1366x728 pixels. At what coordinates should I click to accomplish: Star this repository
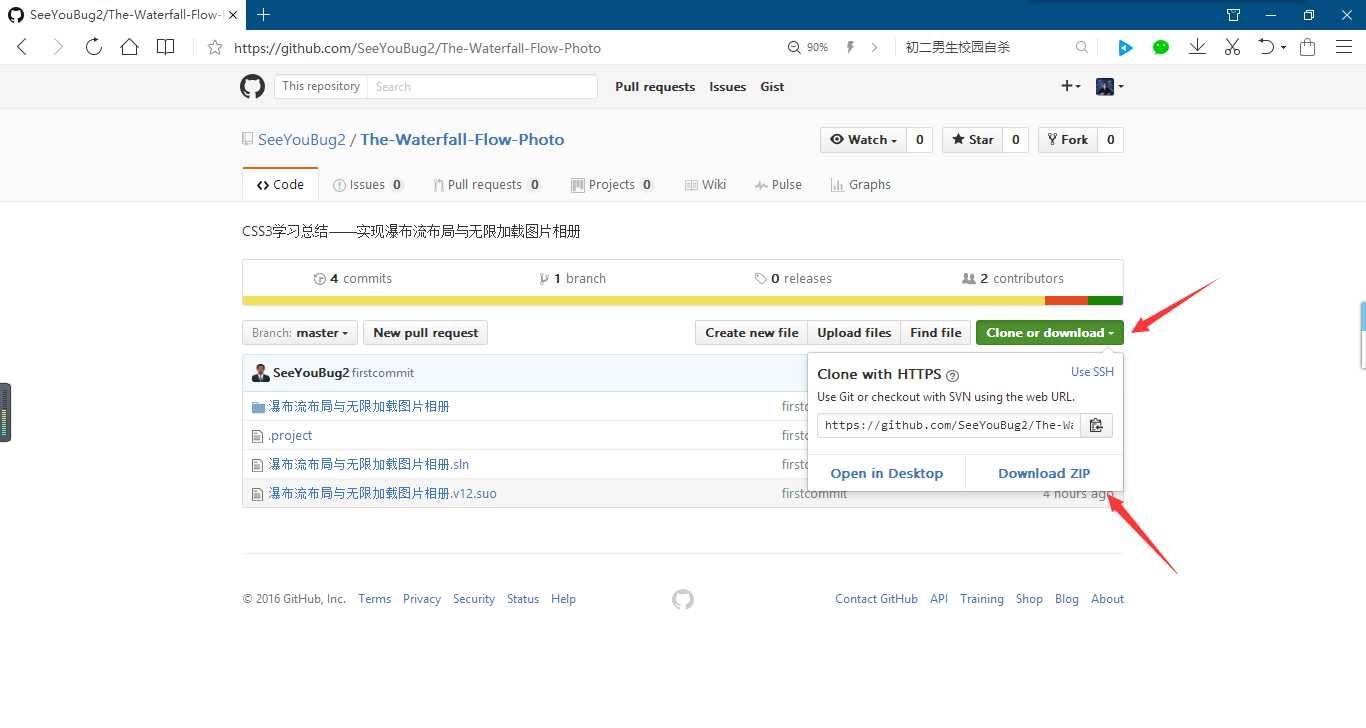point(970,140)
